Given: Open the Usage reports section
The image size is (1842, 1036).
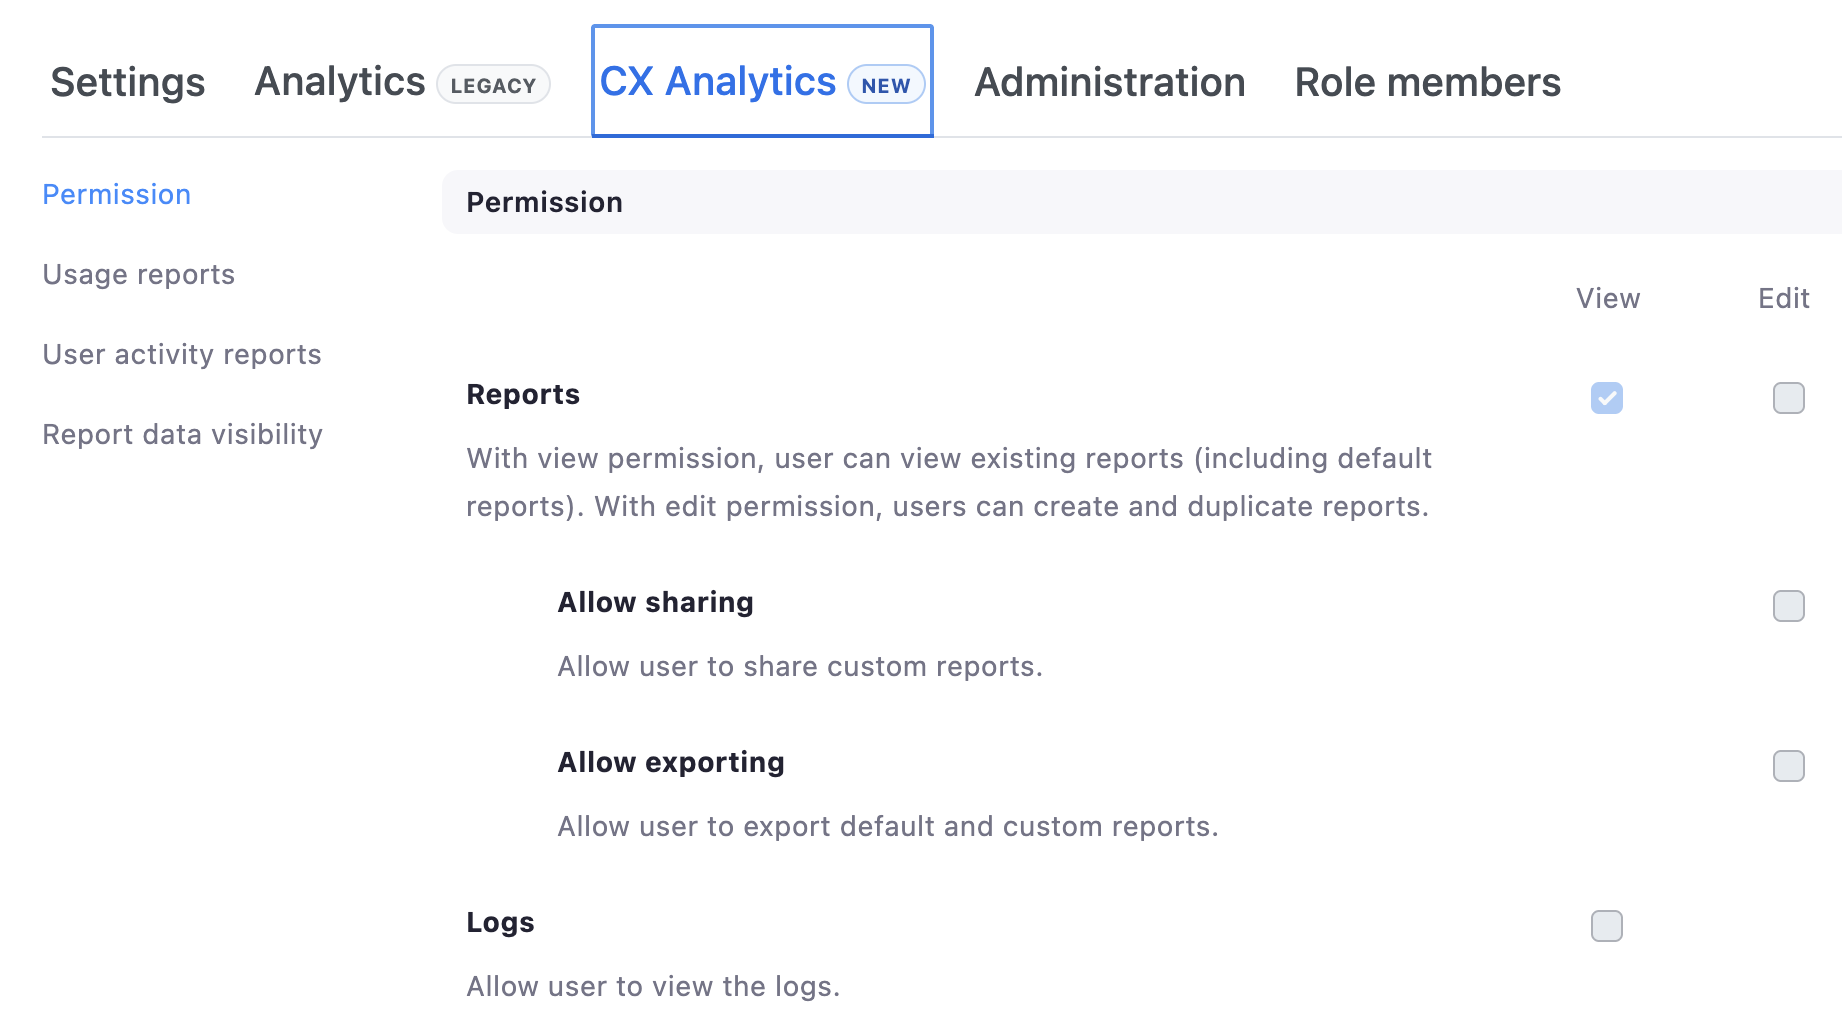Looking at the screenshot, I should click(139, 274).
